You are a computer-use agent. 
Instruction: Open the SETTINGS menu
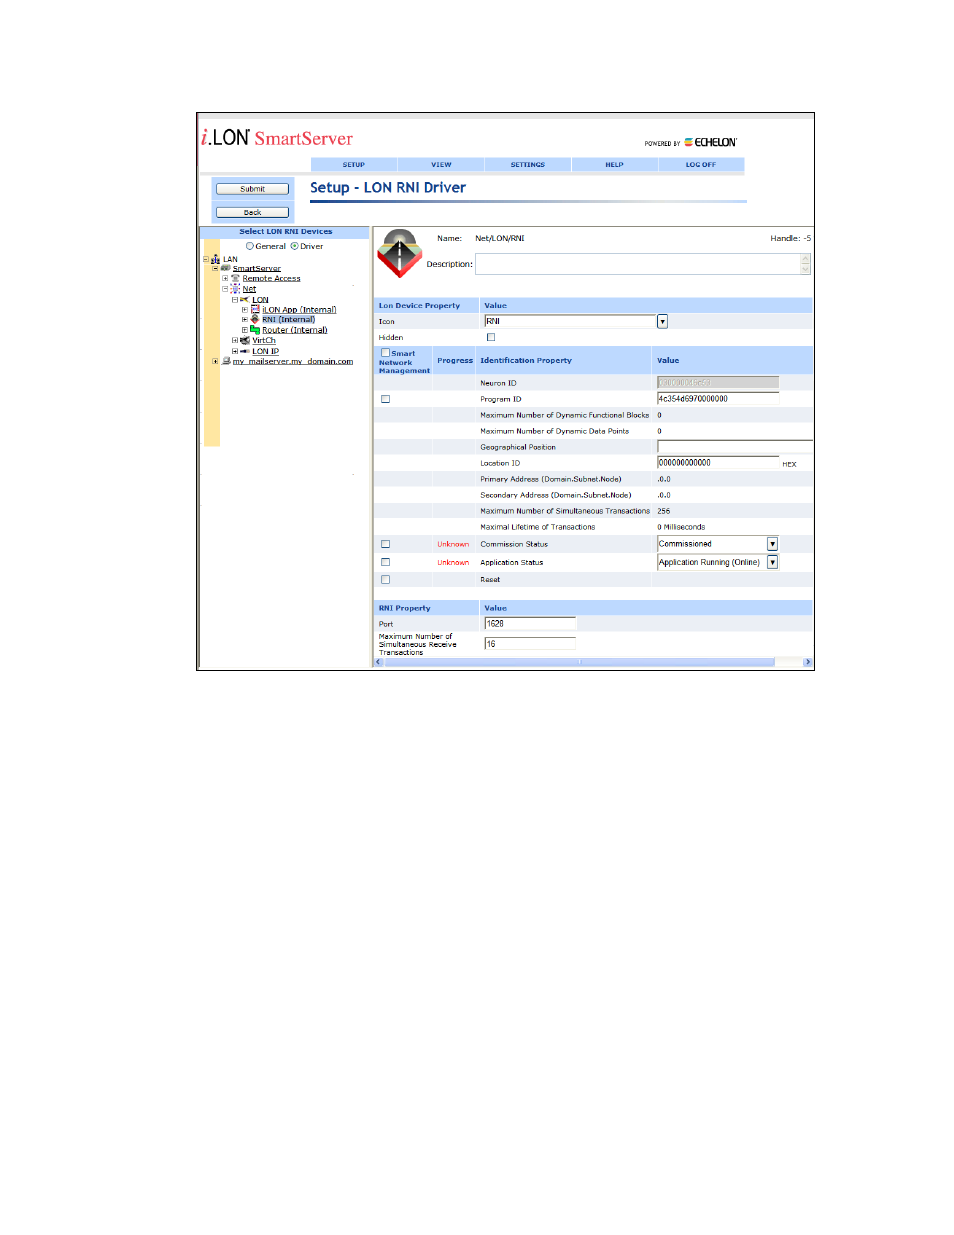[528, 165]
